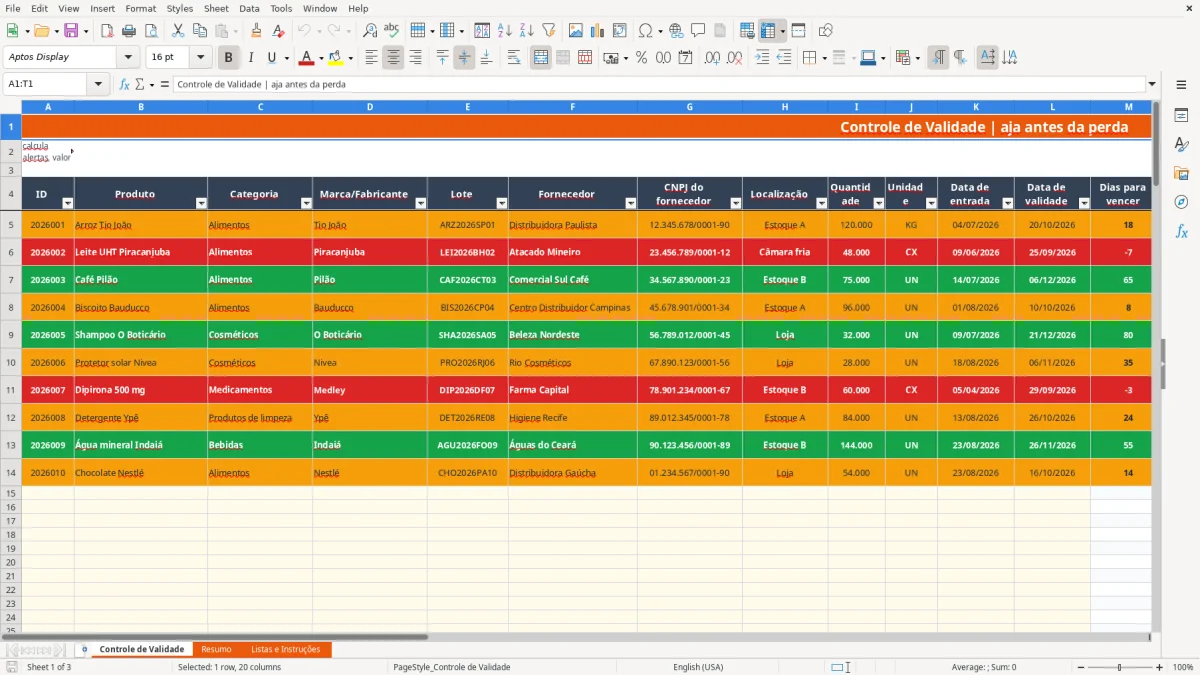This screenshot has height=675, width=1200.
Task: Click the Cut scissors icon
Action: click(177, 31)
